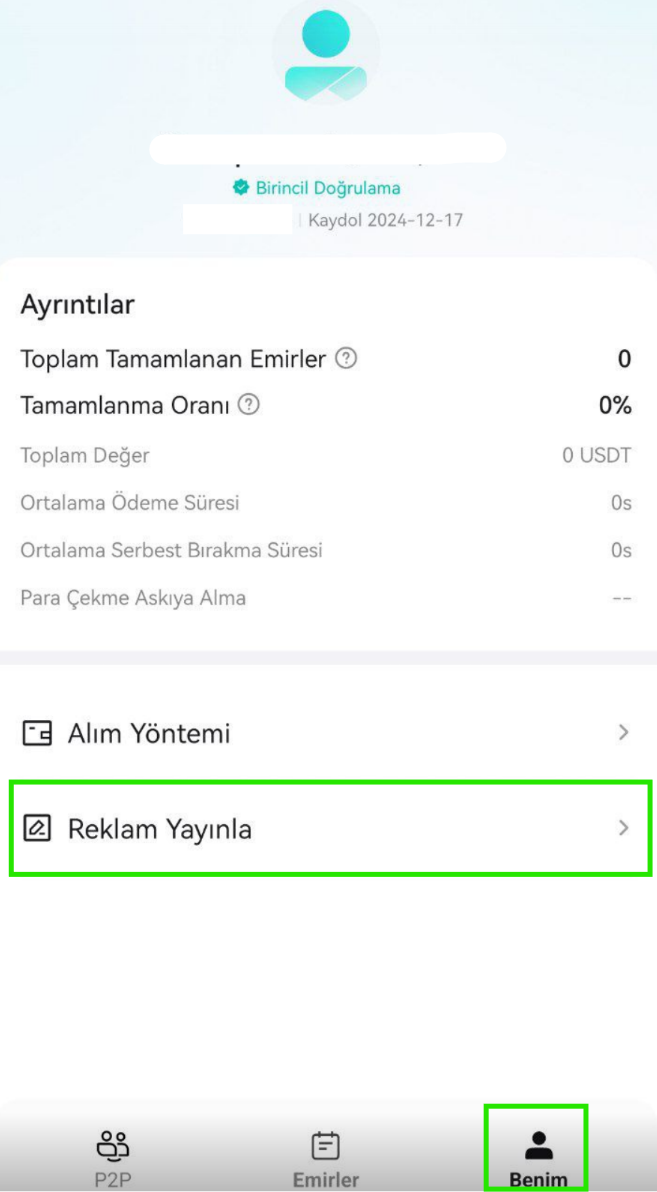Open help for Toplam Tamamlanan Emirler
Viewport: 657px width, 1192px height.
[346, 358]
